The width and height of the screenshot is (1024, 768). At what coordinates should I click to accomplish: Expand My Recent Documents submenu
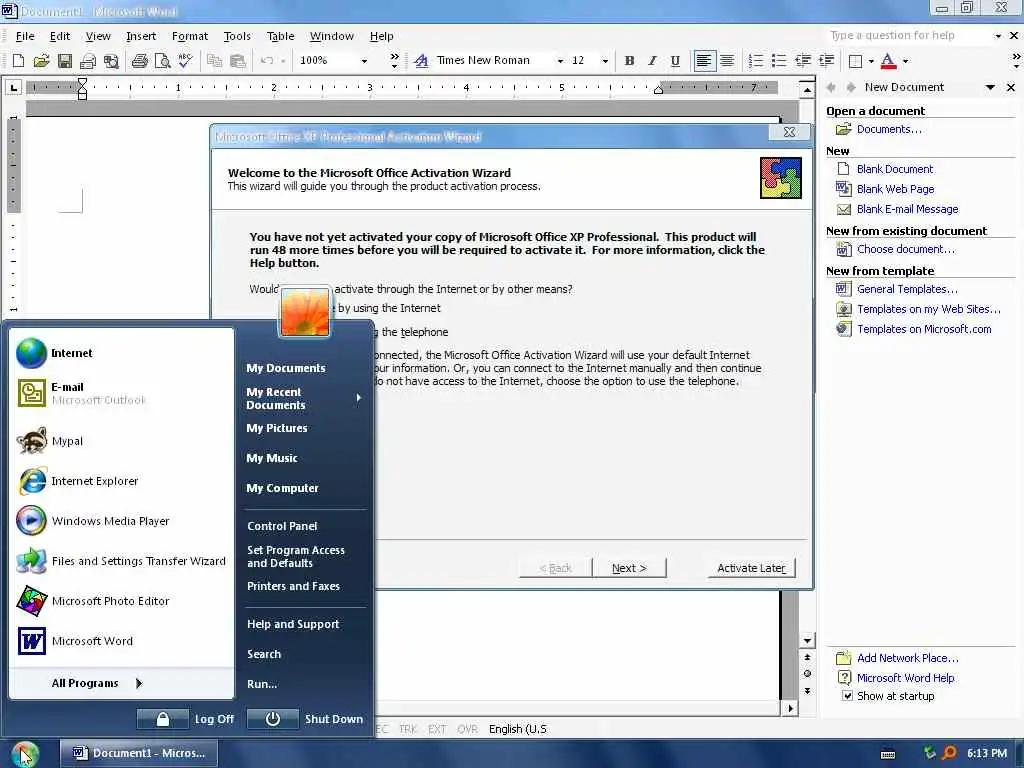304,398
